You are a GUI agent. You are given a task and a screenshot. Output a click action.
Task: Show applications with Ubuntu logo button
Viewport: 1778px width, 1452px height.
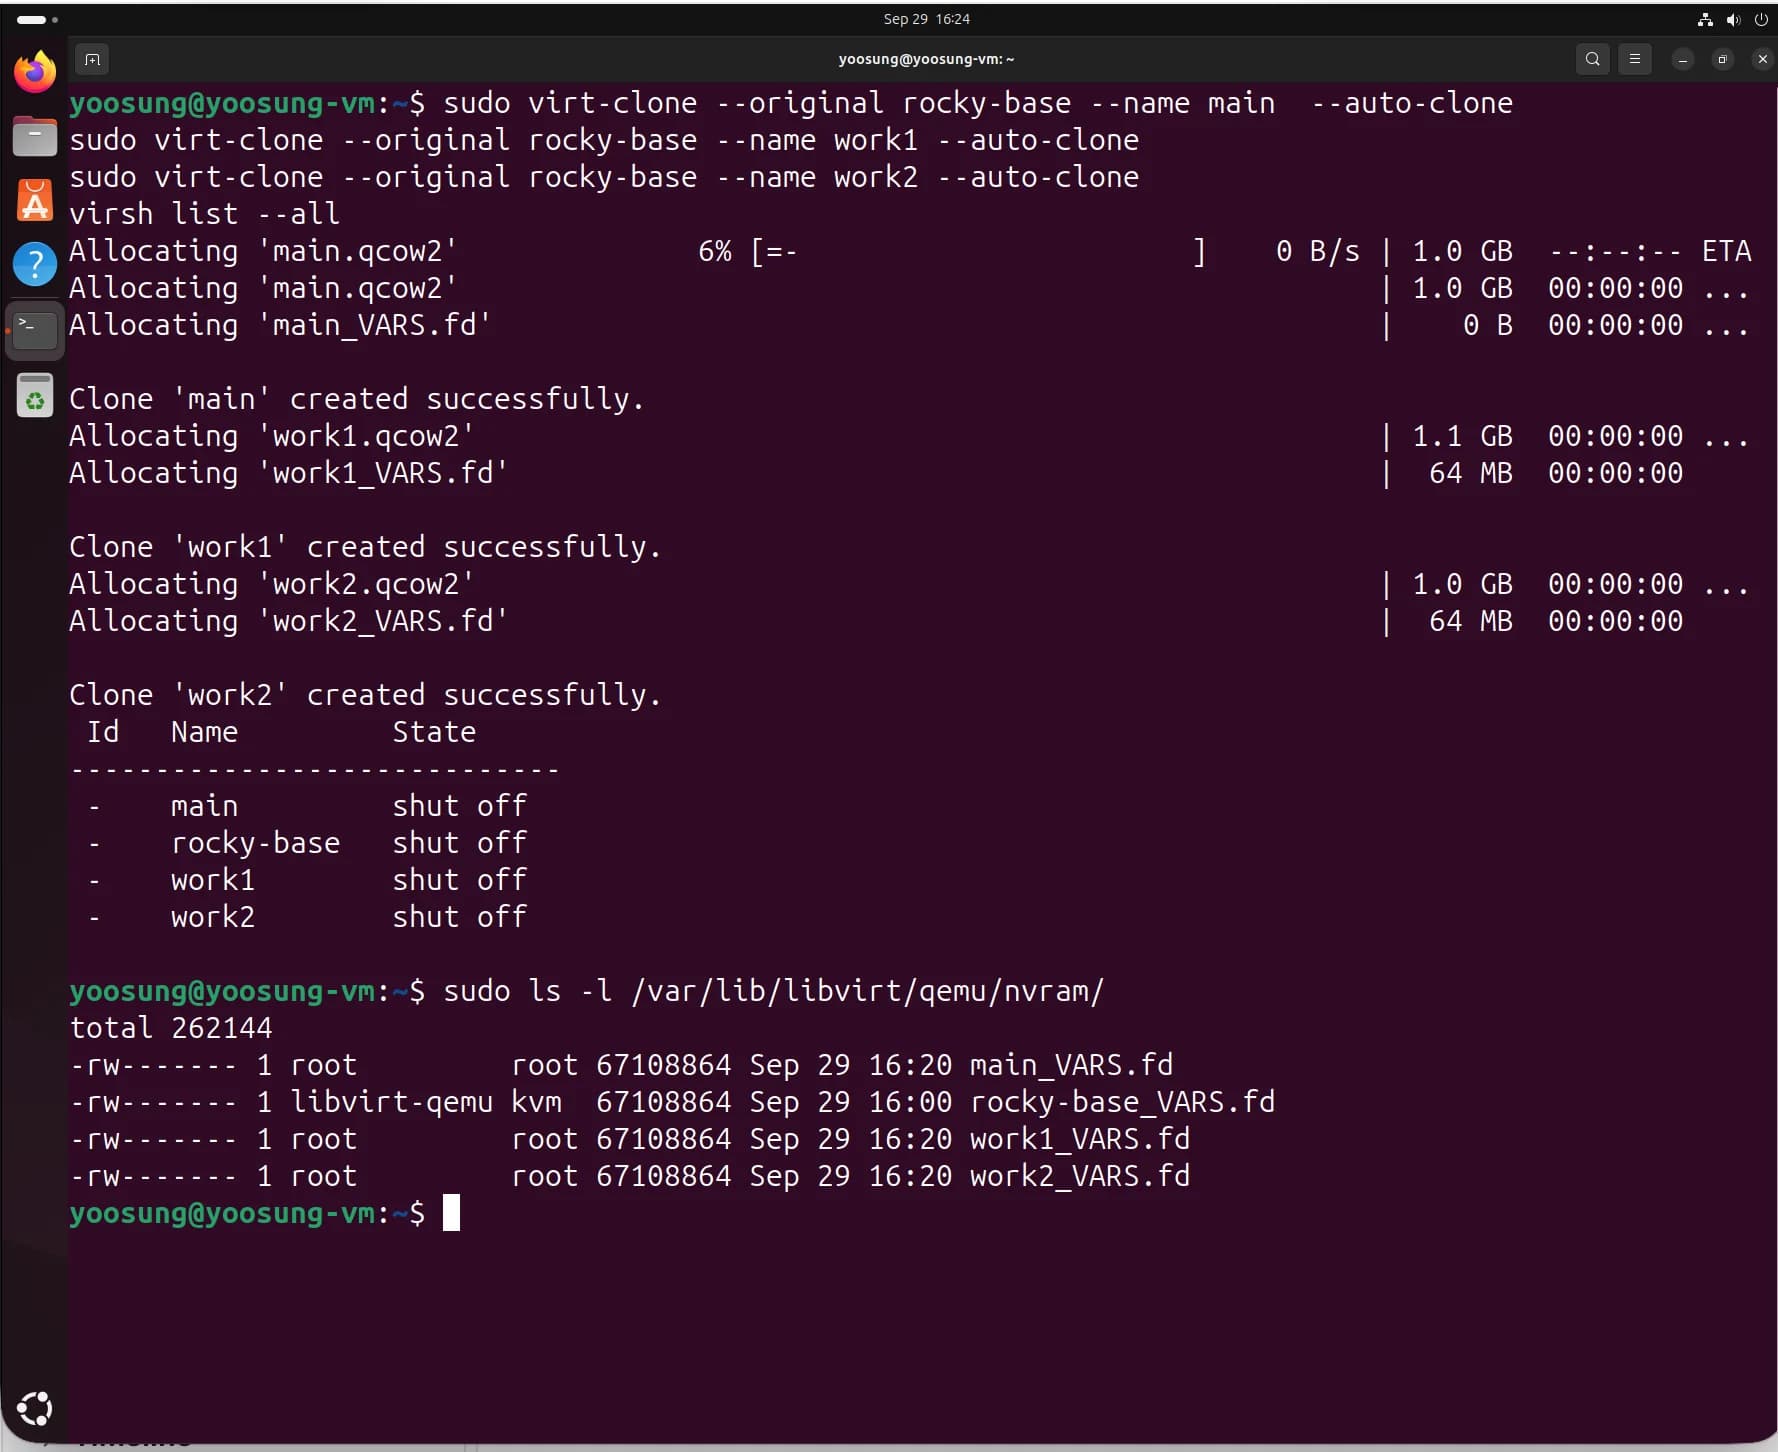pos(35,1408)
